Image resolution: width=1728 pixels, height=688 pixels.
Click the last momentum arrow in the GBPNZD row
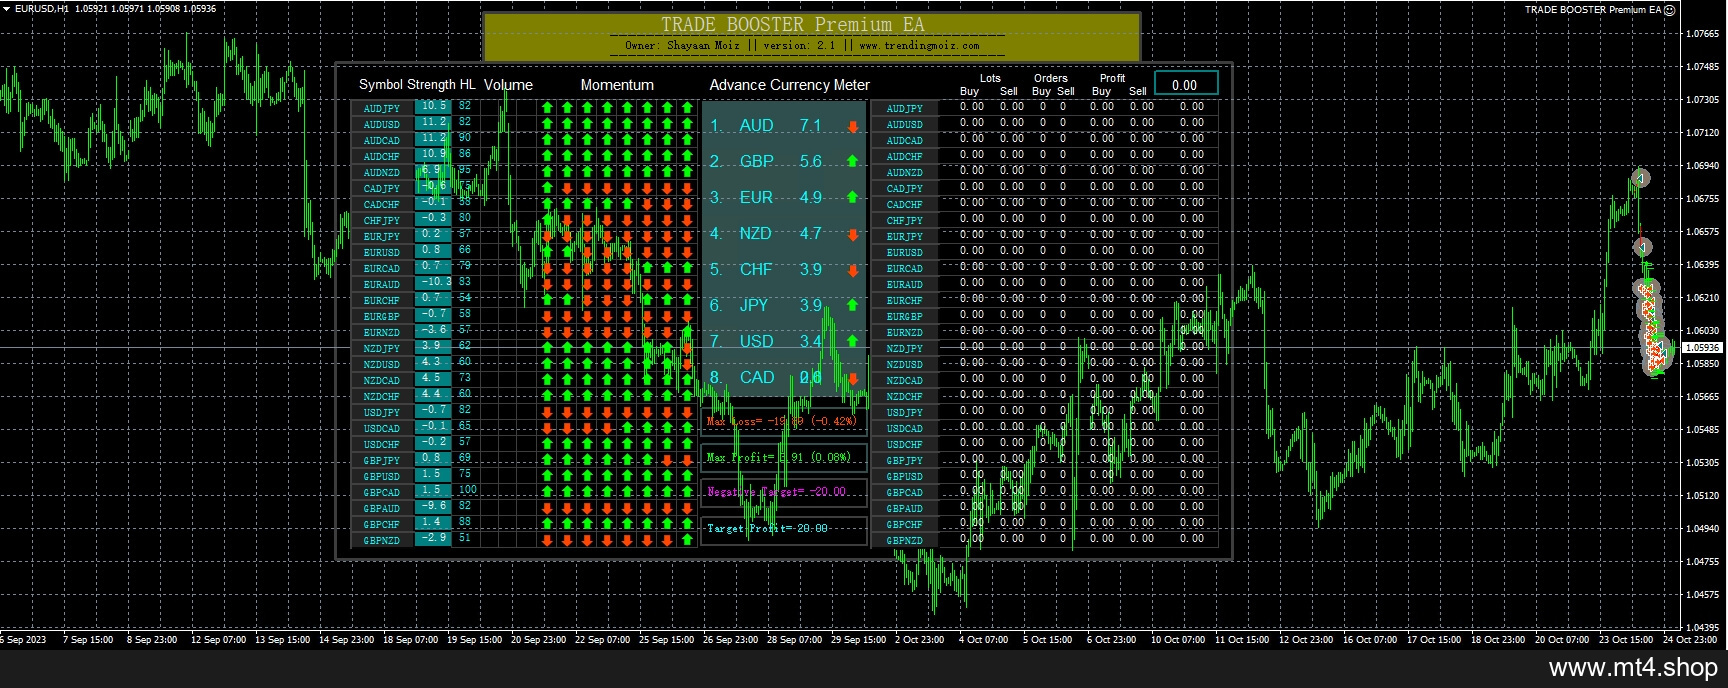687,539
